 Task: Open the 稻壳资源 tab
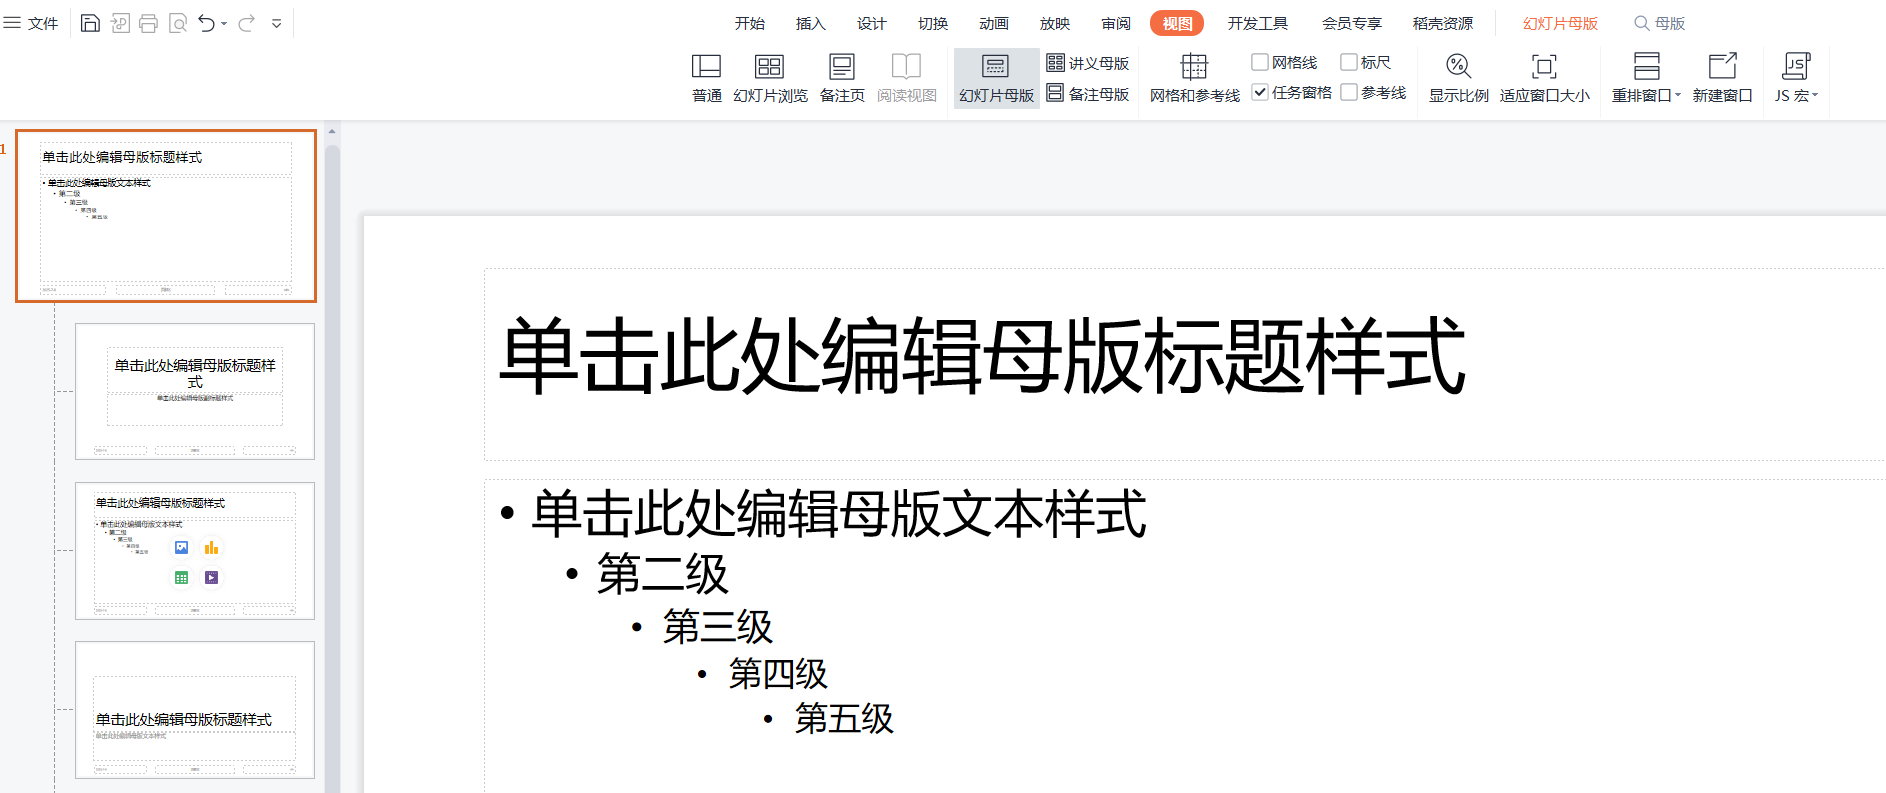click(1442, 23)
